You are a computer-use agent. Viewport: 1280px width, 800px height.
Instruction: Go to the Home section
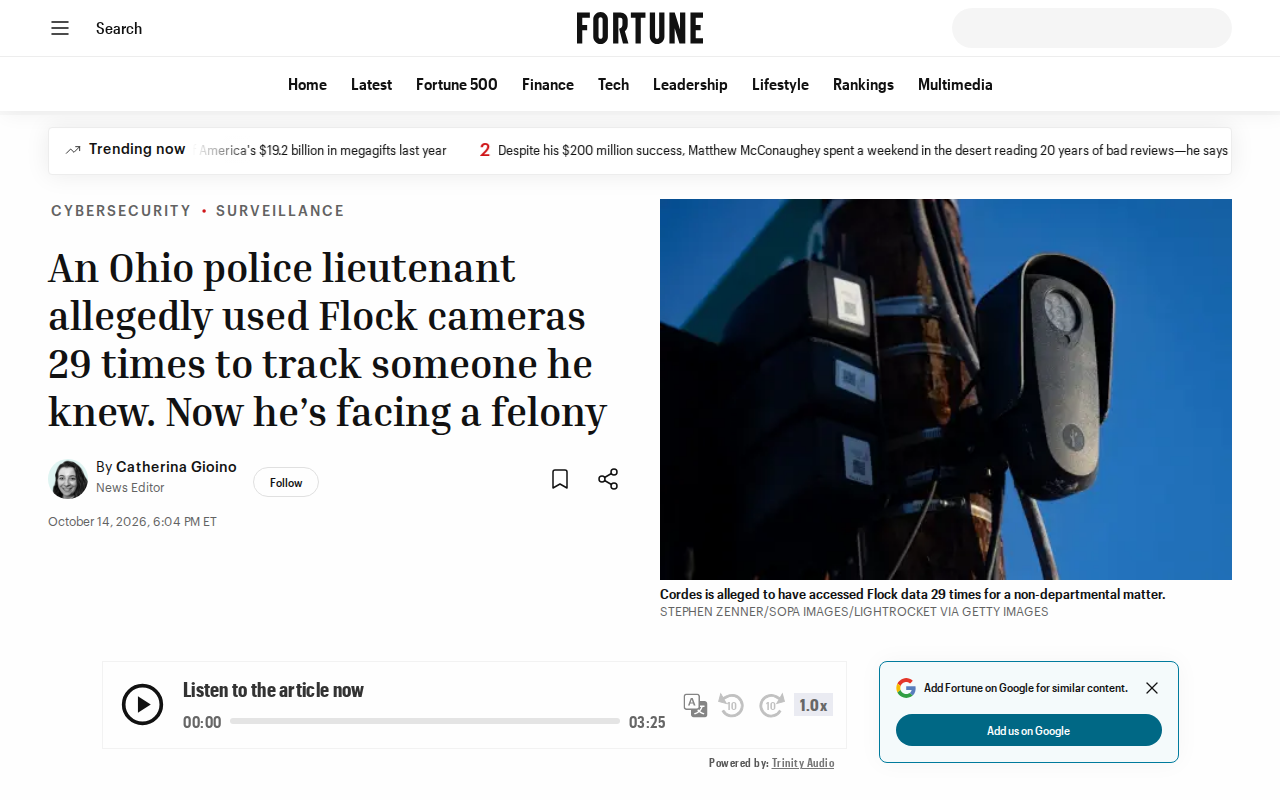[x=307, y=85]
